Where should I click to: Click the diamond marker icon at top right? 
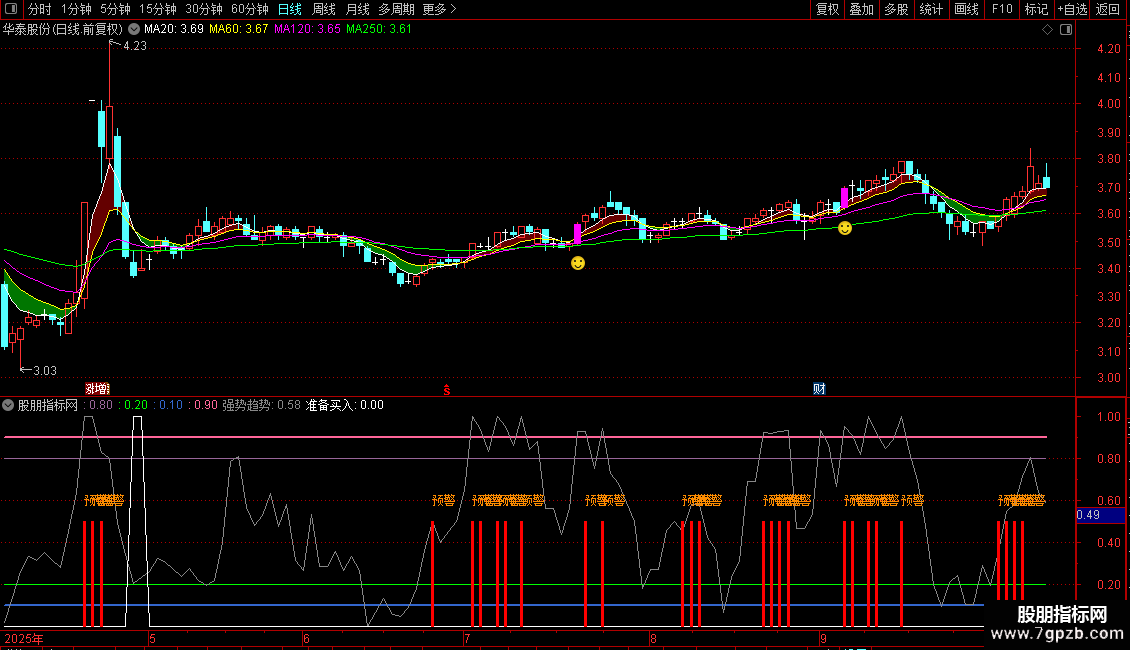coord(1047,30)
